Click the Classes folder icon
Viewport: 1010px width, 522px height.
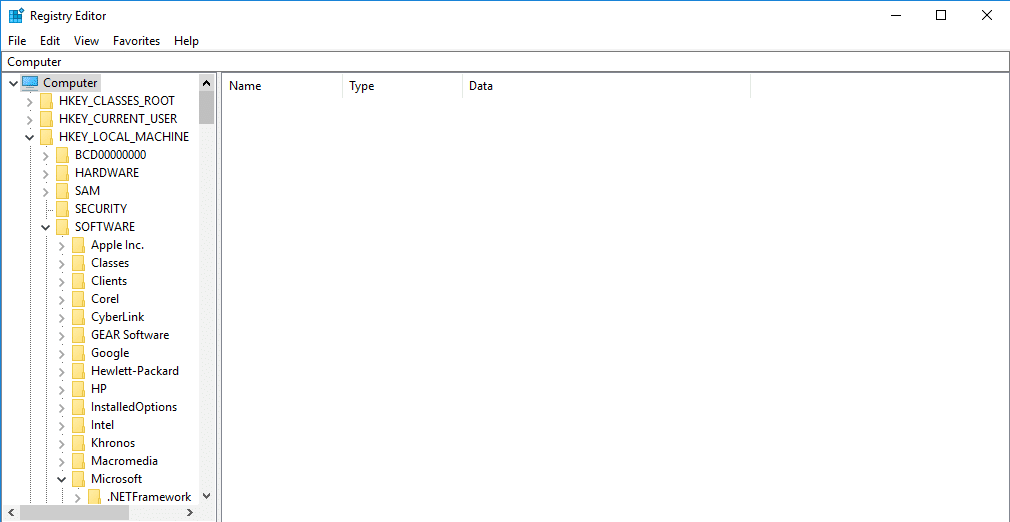click(x=79, y=264)
